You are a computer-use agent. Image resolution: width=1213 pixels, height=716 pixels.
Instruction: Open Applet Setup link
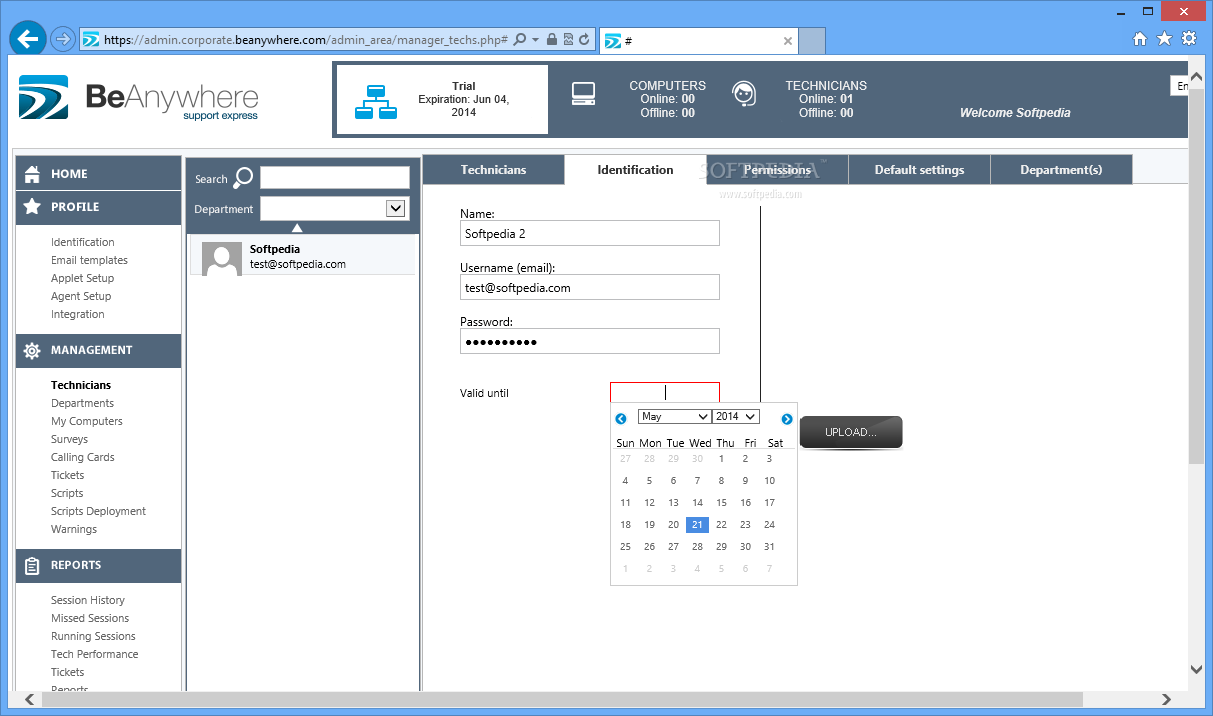[82, 278]
